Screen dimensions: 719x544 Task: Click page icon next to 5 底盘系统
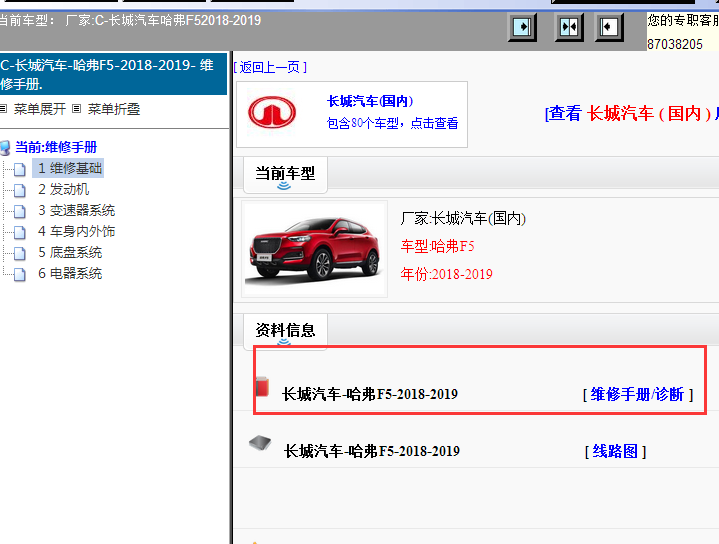[x=20, y=253]
